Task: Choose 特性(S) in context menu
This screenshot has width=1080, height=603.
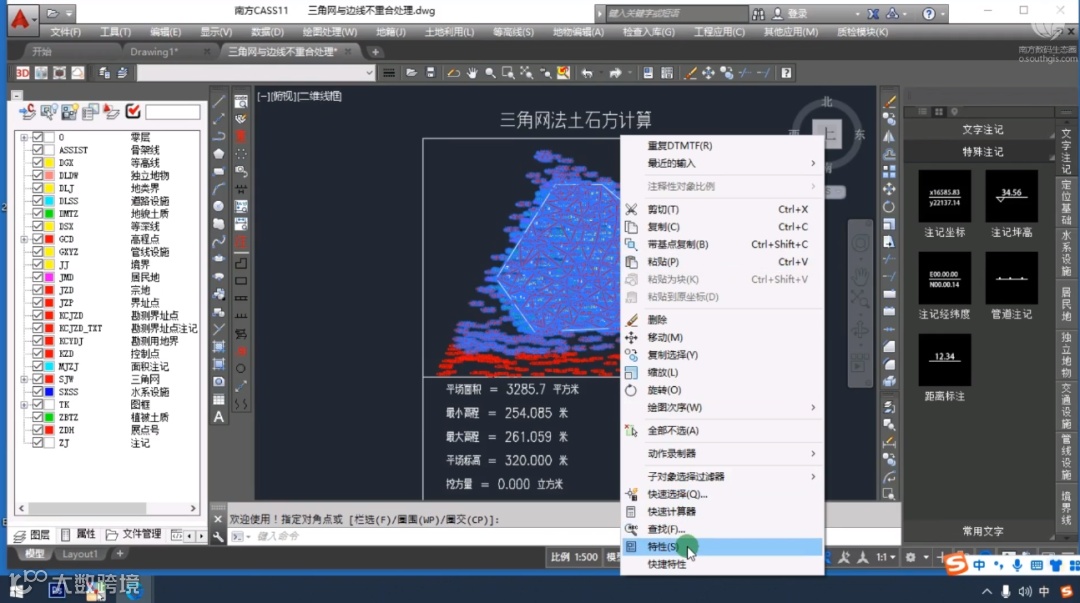Action: [x=722, y=546]
